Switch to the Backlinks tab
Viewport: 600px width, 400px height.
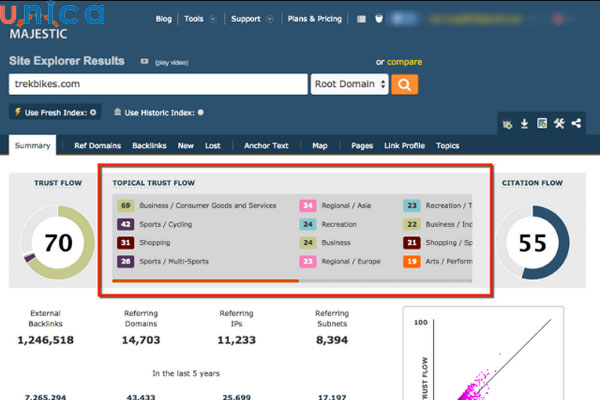click(x=149, y=146)
